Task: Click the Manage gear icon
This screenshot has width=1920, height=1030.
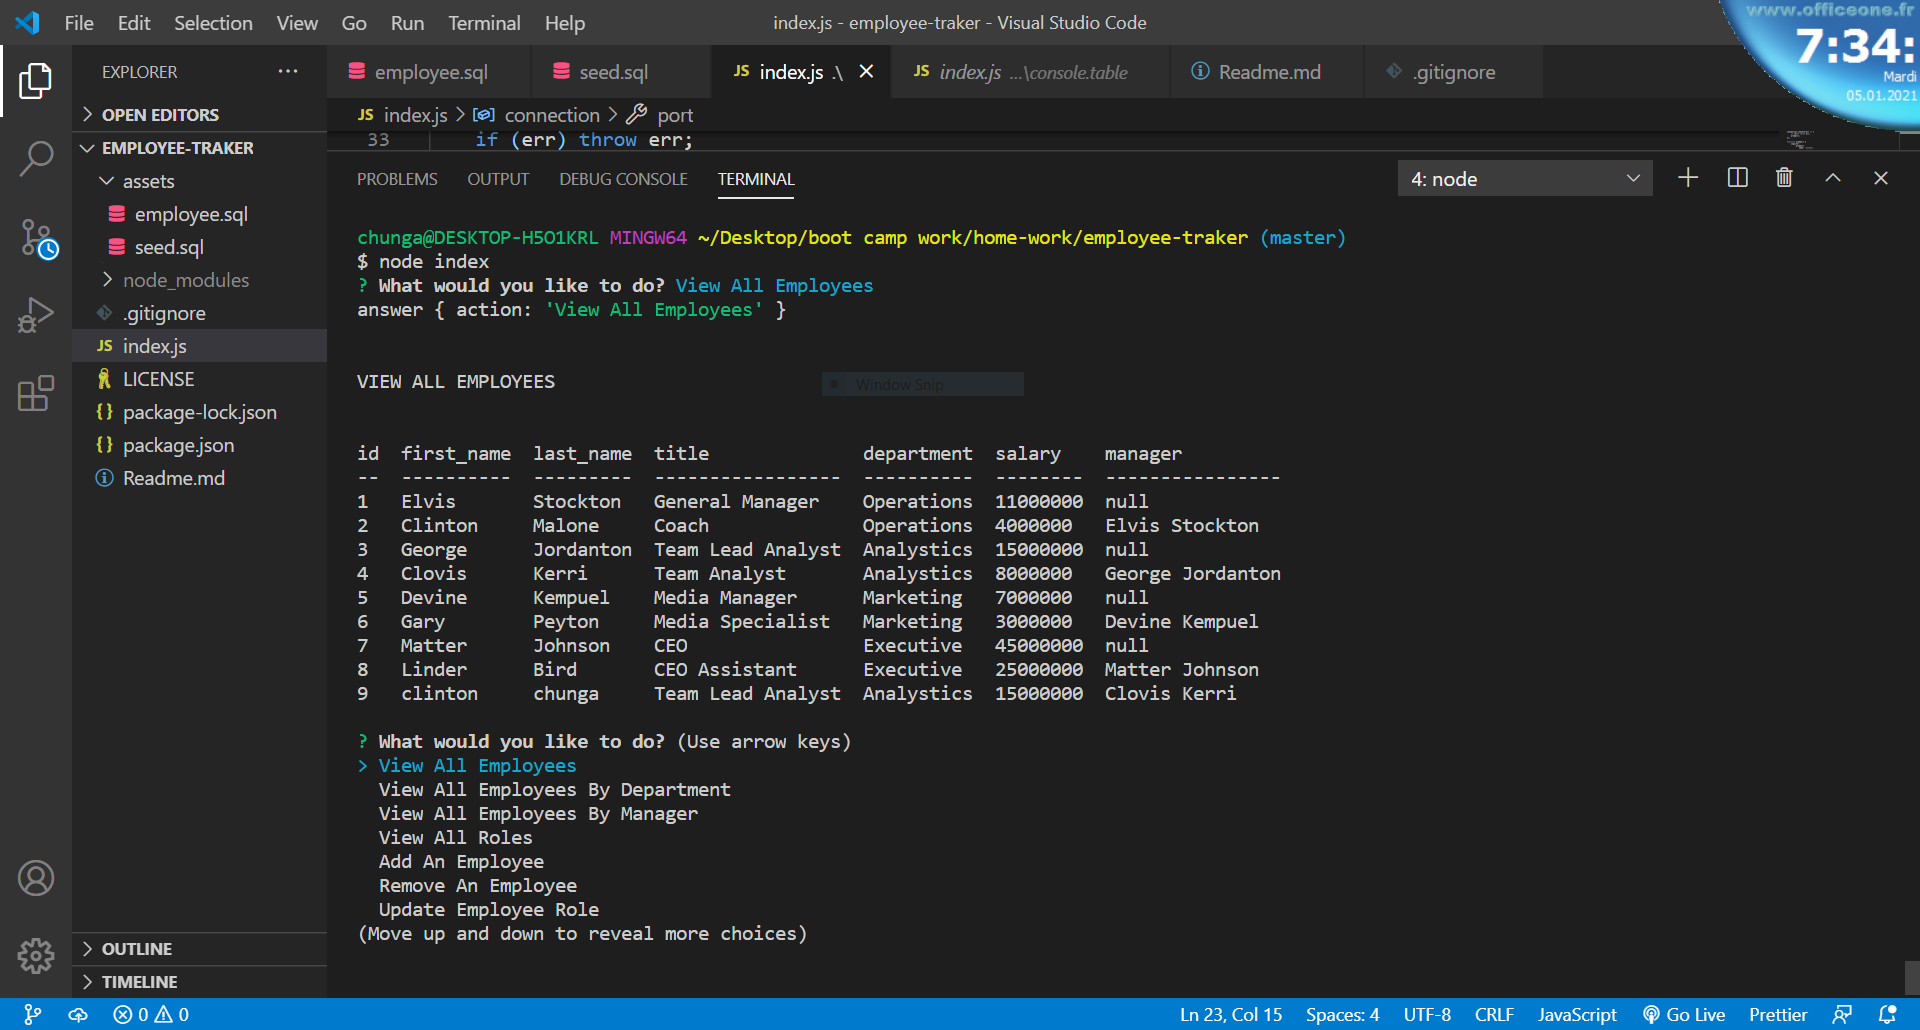Action: click(36, 956)
